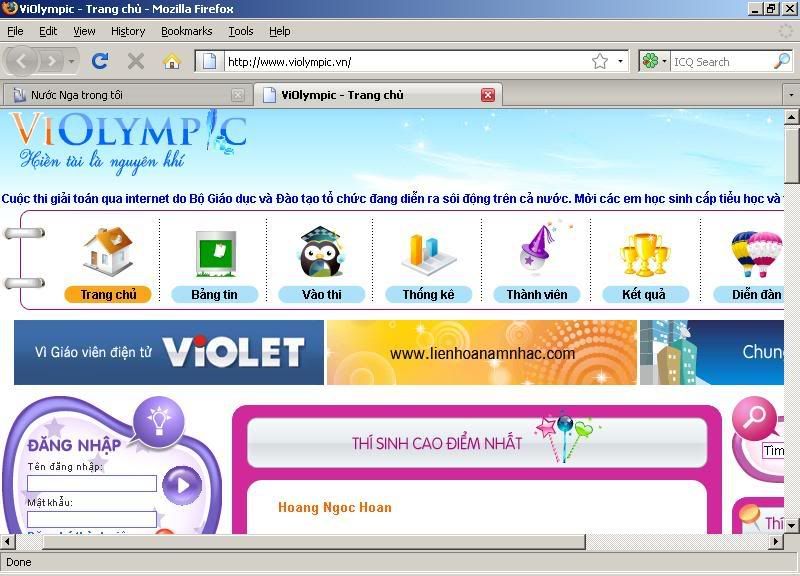This screenshot has height=576, width=800.
Task: Click the horizontal scrollbar thumb
Action: [x=300, y=542]
